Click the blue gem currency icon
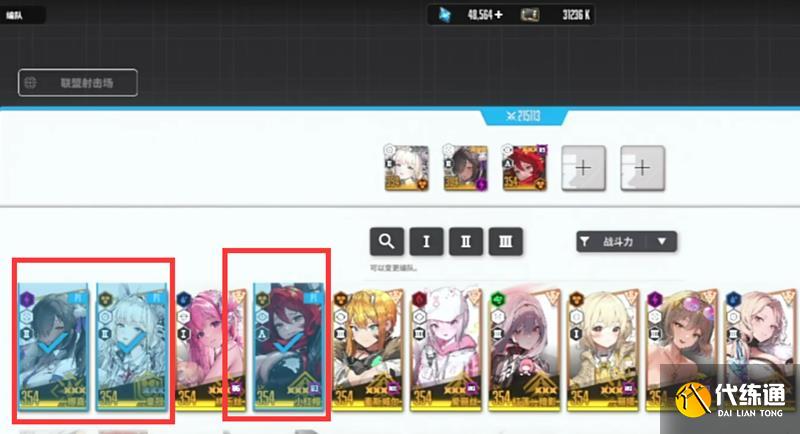 click(x=445, y=15)
